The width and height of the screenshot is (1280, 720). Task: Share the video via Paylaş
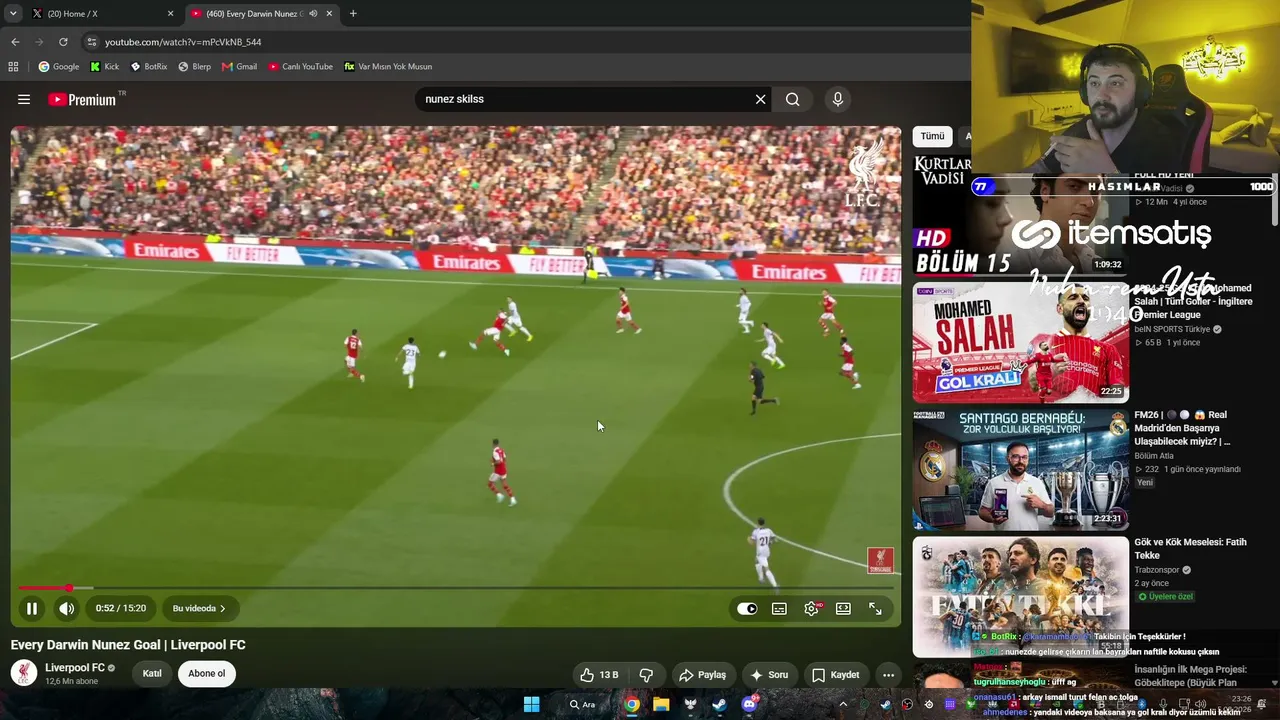point(702,675)
